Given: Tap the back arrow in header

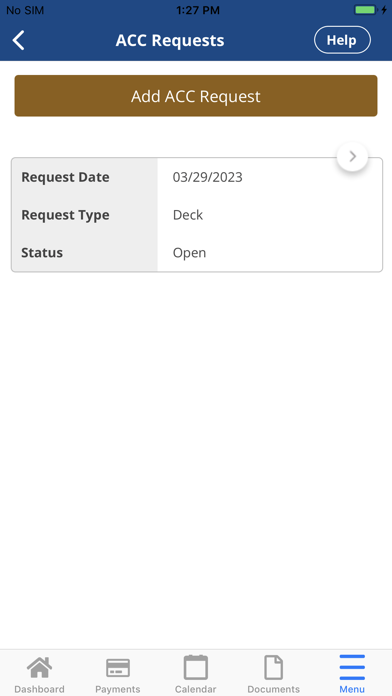Looking at the screenshot, I should point(19,40).
